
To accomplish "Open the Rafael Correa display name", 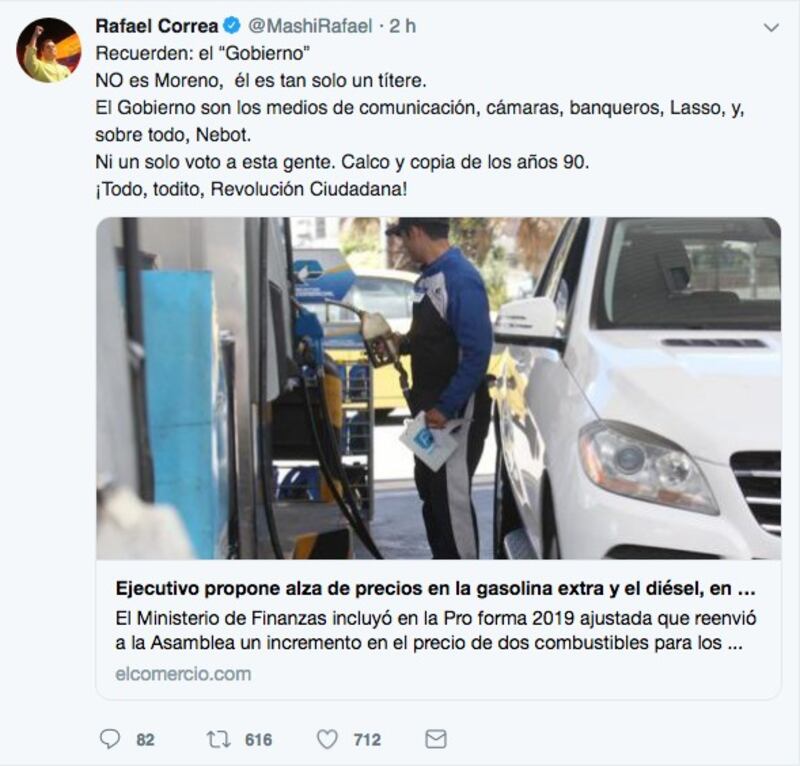I will point(157,26).
